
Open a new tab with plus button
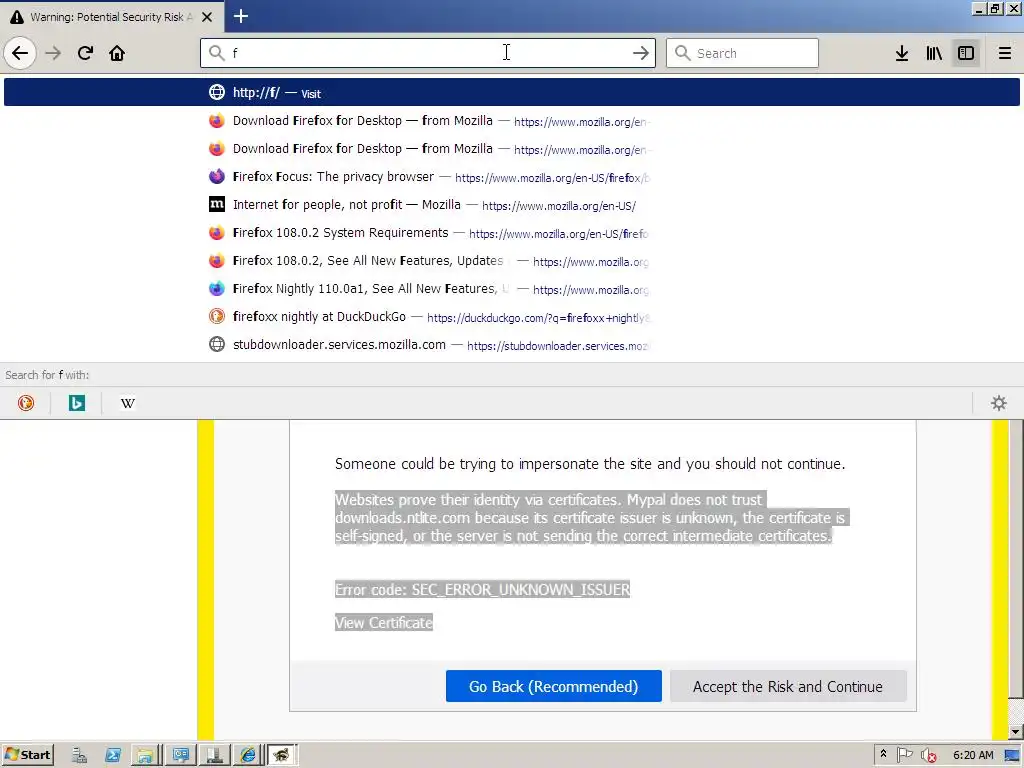tap(241, 16)
